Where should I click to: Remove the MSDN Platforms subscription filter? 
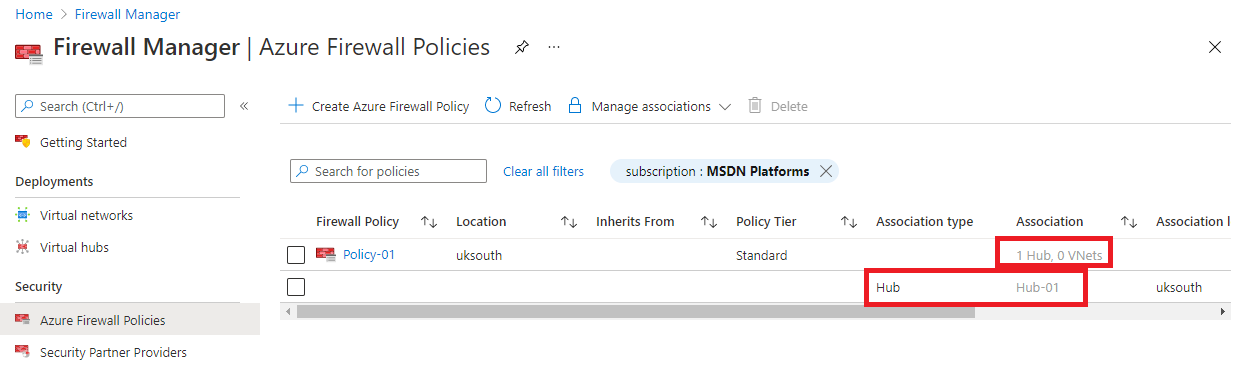(826, 171)
